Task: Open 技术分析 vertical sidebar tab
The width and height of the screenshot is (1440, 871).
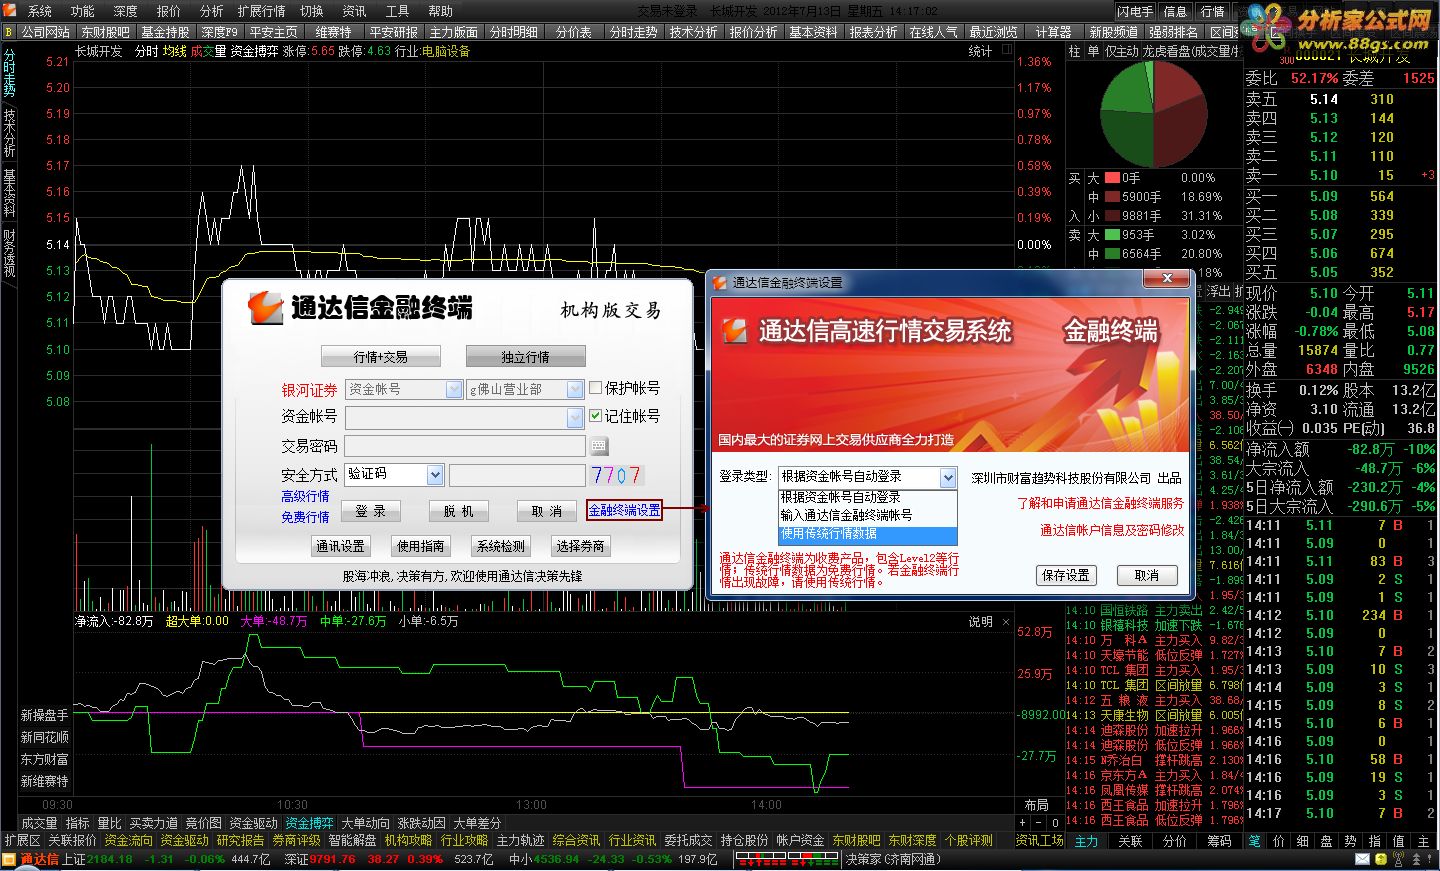Action: (x=9, y=133)
